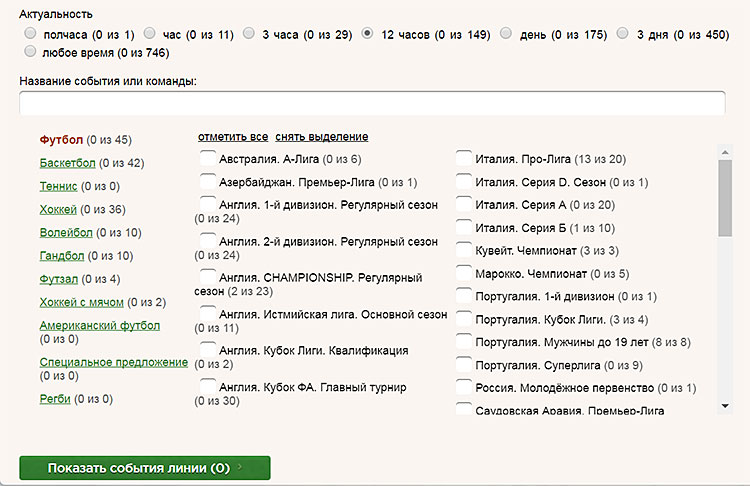750x486 pixels.
Task: Choose the 'день' radio option
Action: [x=506, y=34]
